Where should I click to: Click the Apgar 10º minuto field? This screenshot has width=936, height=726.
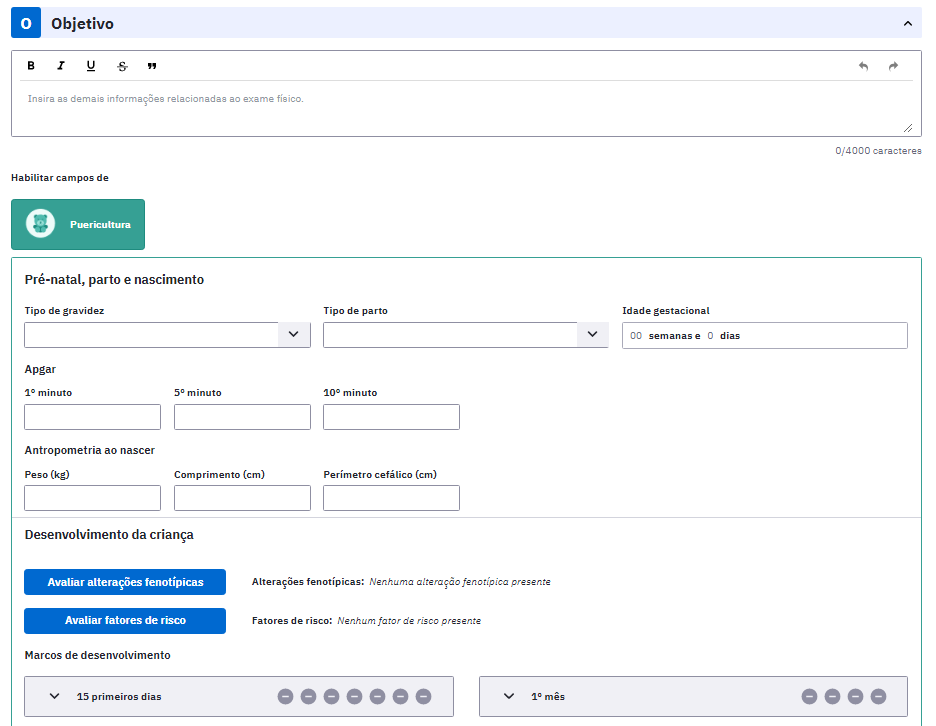point(392,417)
